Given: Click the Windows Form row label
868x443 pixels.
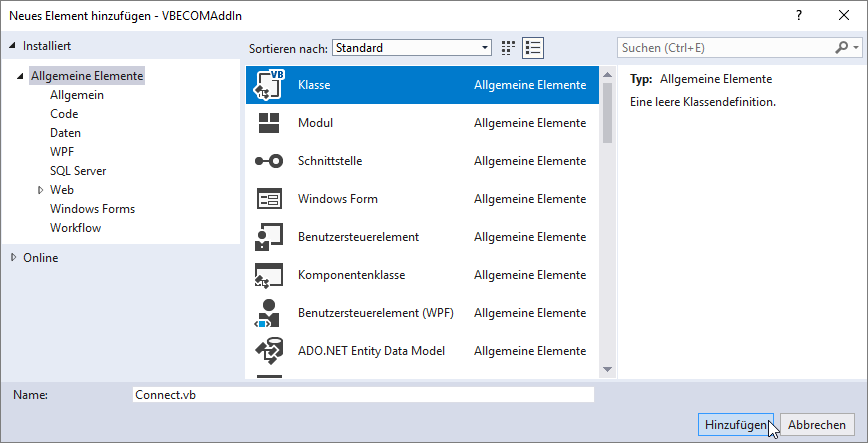Looking at the screenshot, I should [338, 199].
